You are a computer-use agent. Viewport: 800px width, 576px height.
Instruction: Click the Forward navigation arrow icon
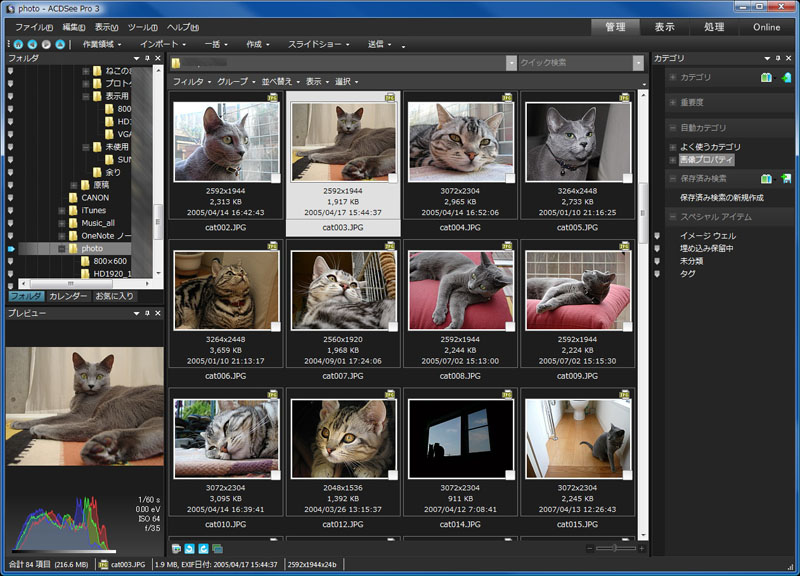[x=46, y=44]
